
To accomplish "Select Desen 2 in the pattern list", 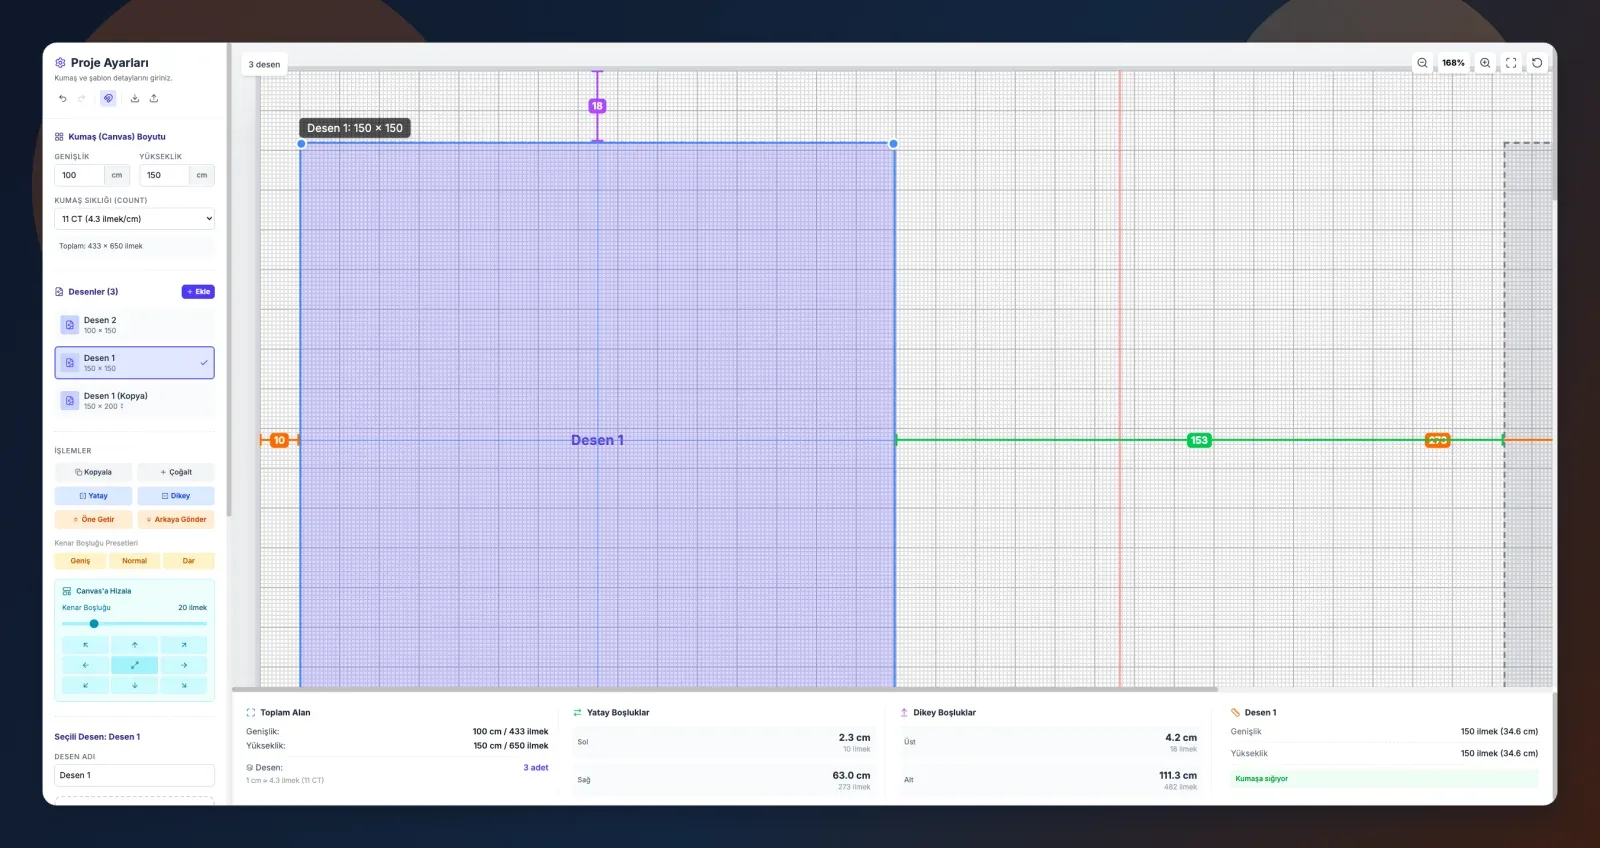I will [x=134, y=325].
